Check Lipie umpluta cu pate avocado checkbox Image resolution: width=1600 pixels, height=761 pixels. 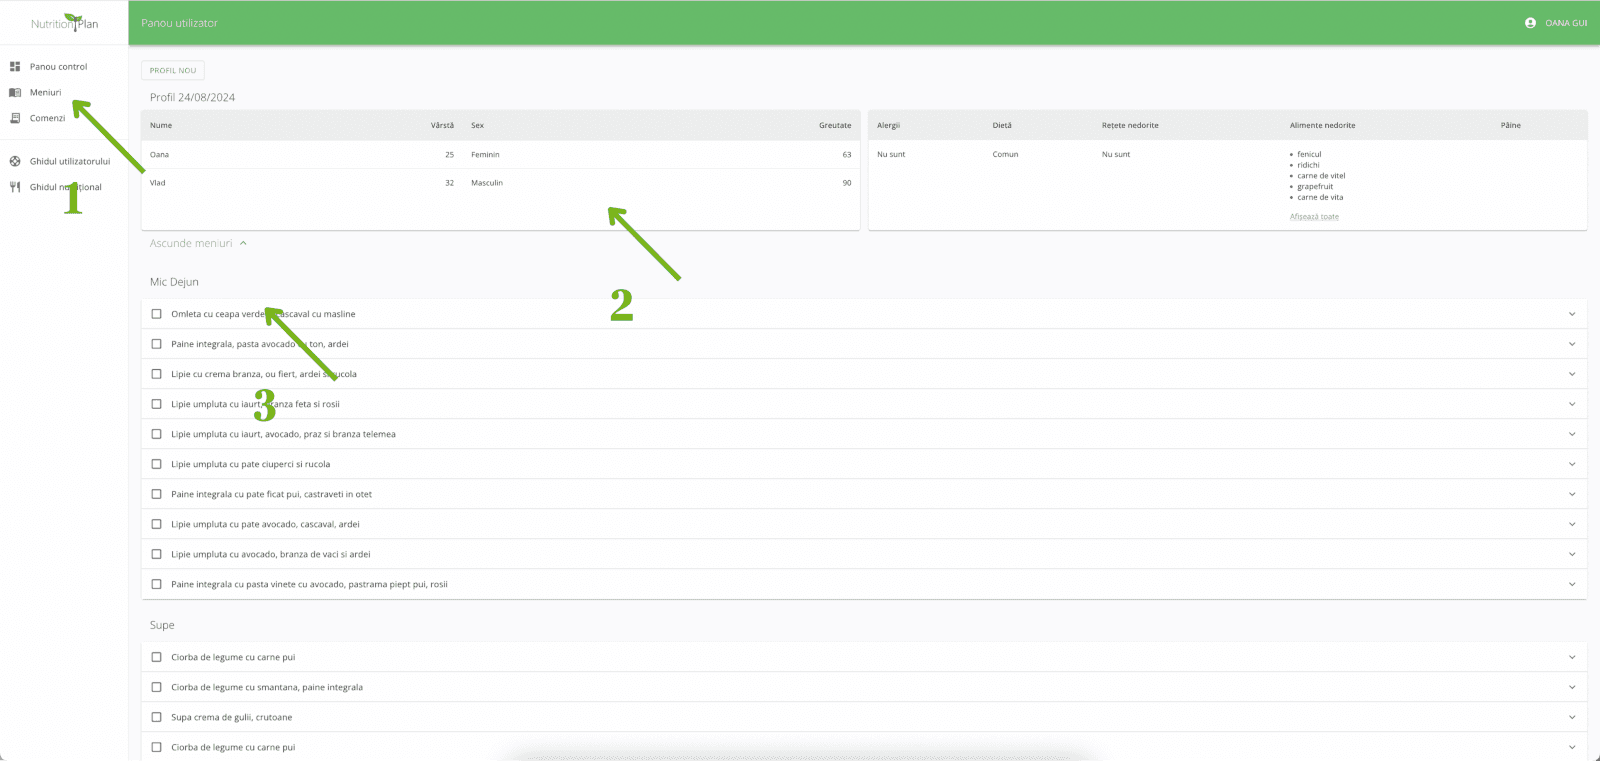click(x=156, y=524)
